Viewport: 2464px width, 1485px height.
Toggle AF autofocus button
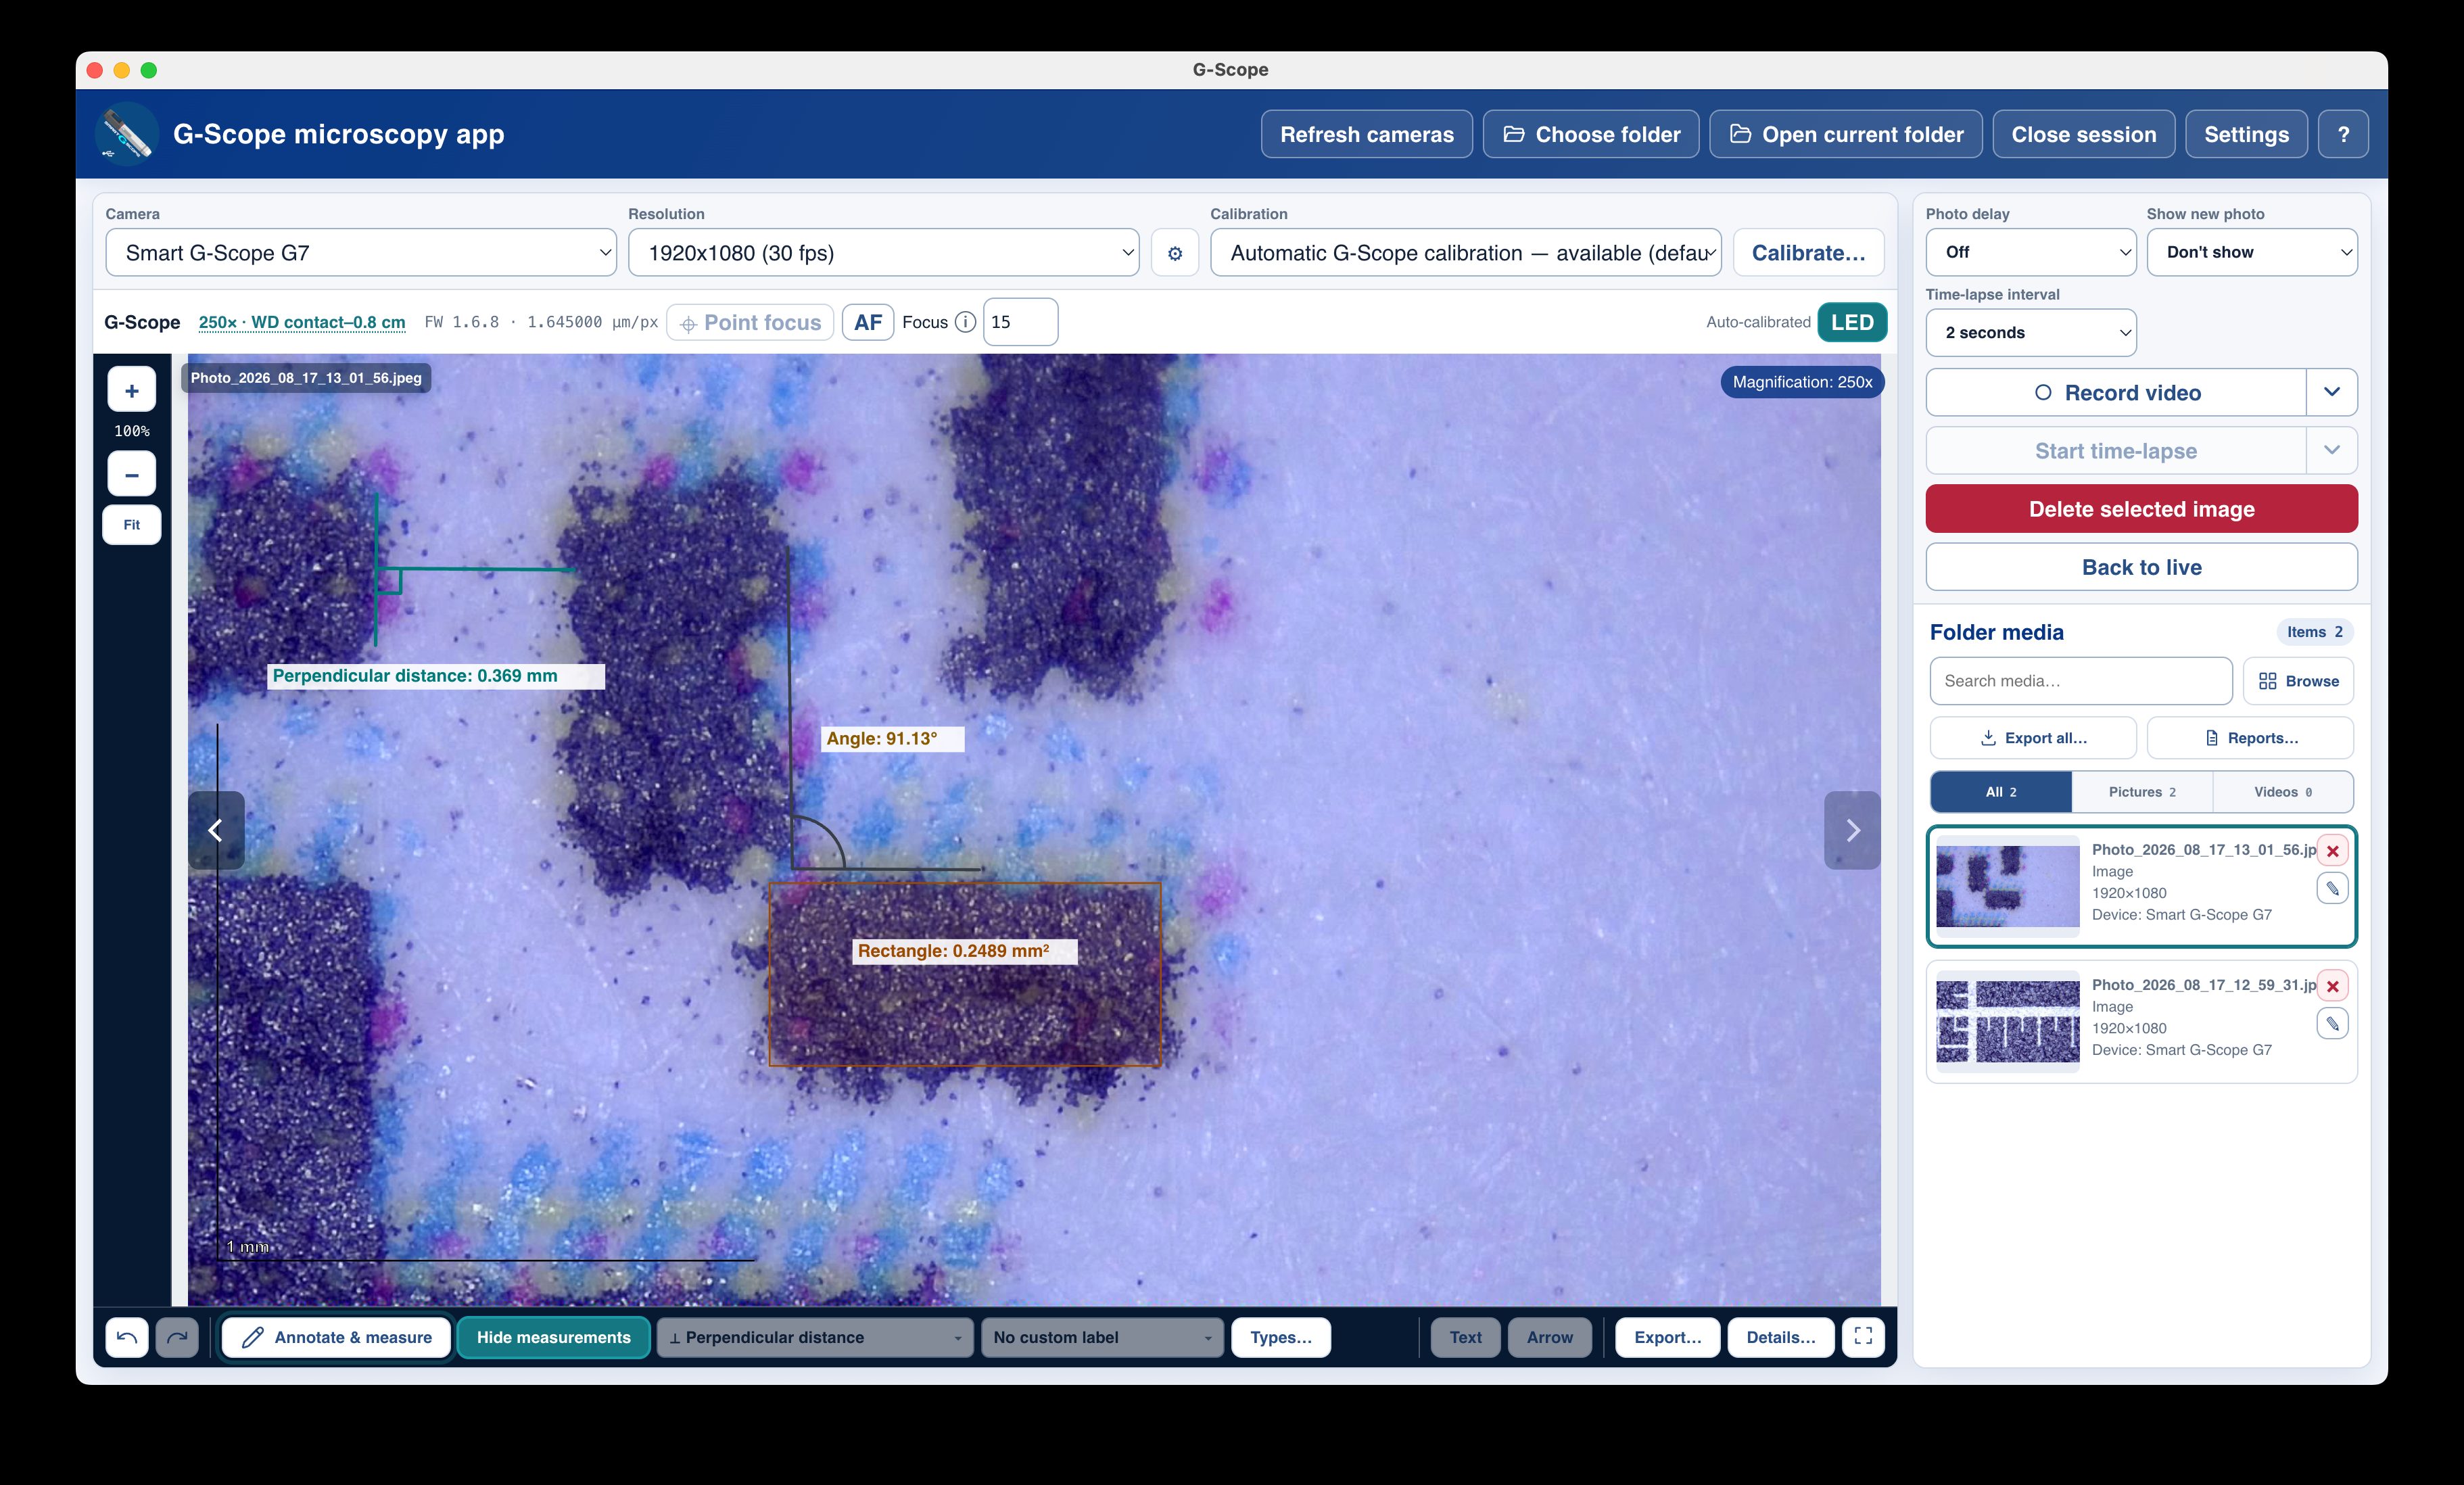click(867, 322)
